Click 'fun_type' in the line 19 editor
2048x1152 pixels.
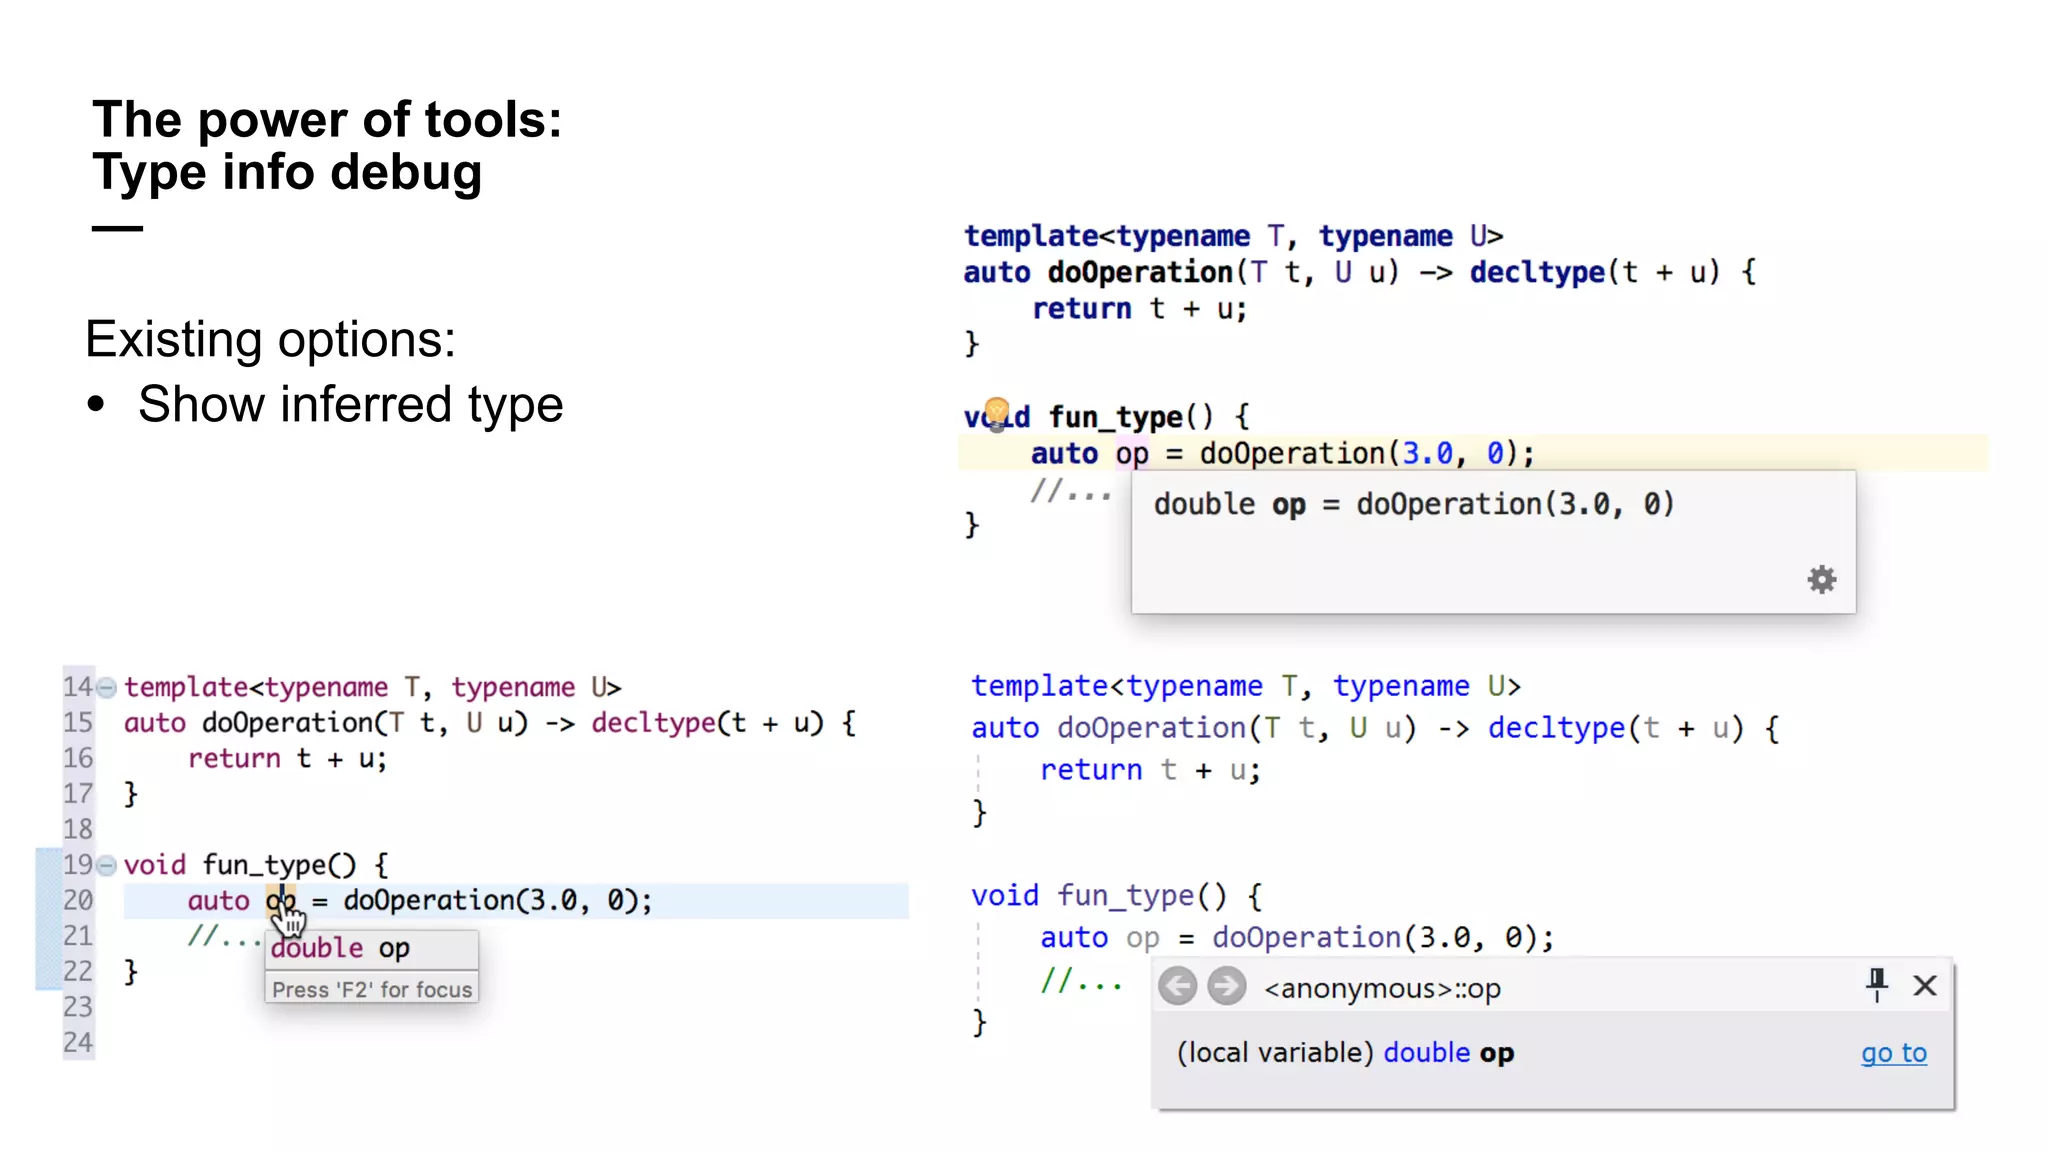click(279, 865)
